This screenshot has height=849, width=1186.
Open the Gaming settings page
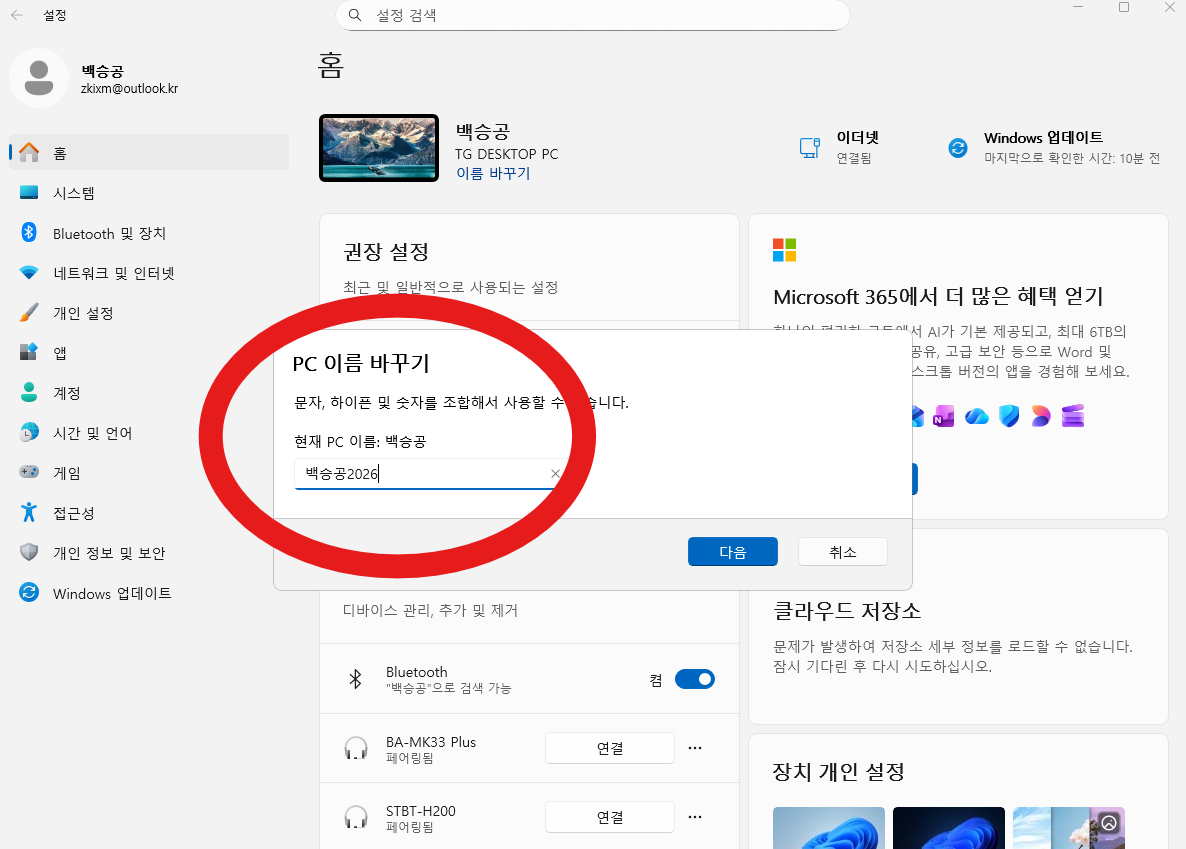pos(67,473)
